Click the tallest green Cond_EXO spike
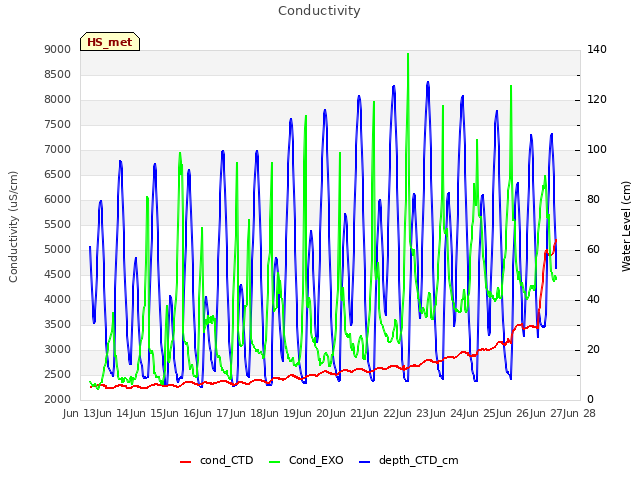 click(x=408, y=54)
